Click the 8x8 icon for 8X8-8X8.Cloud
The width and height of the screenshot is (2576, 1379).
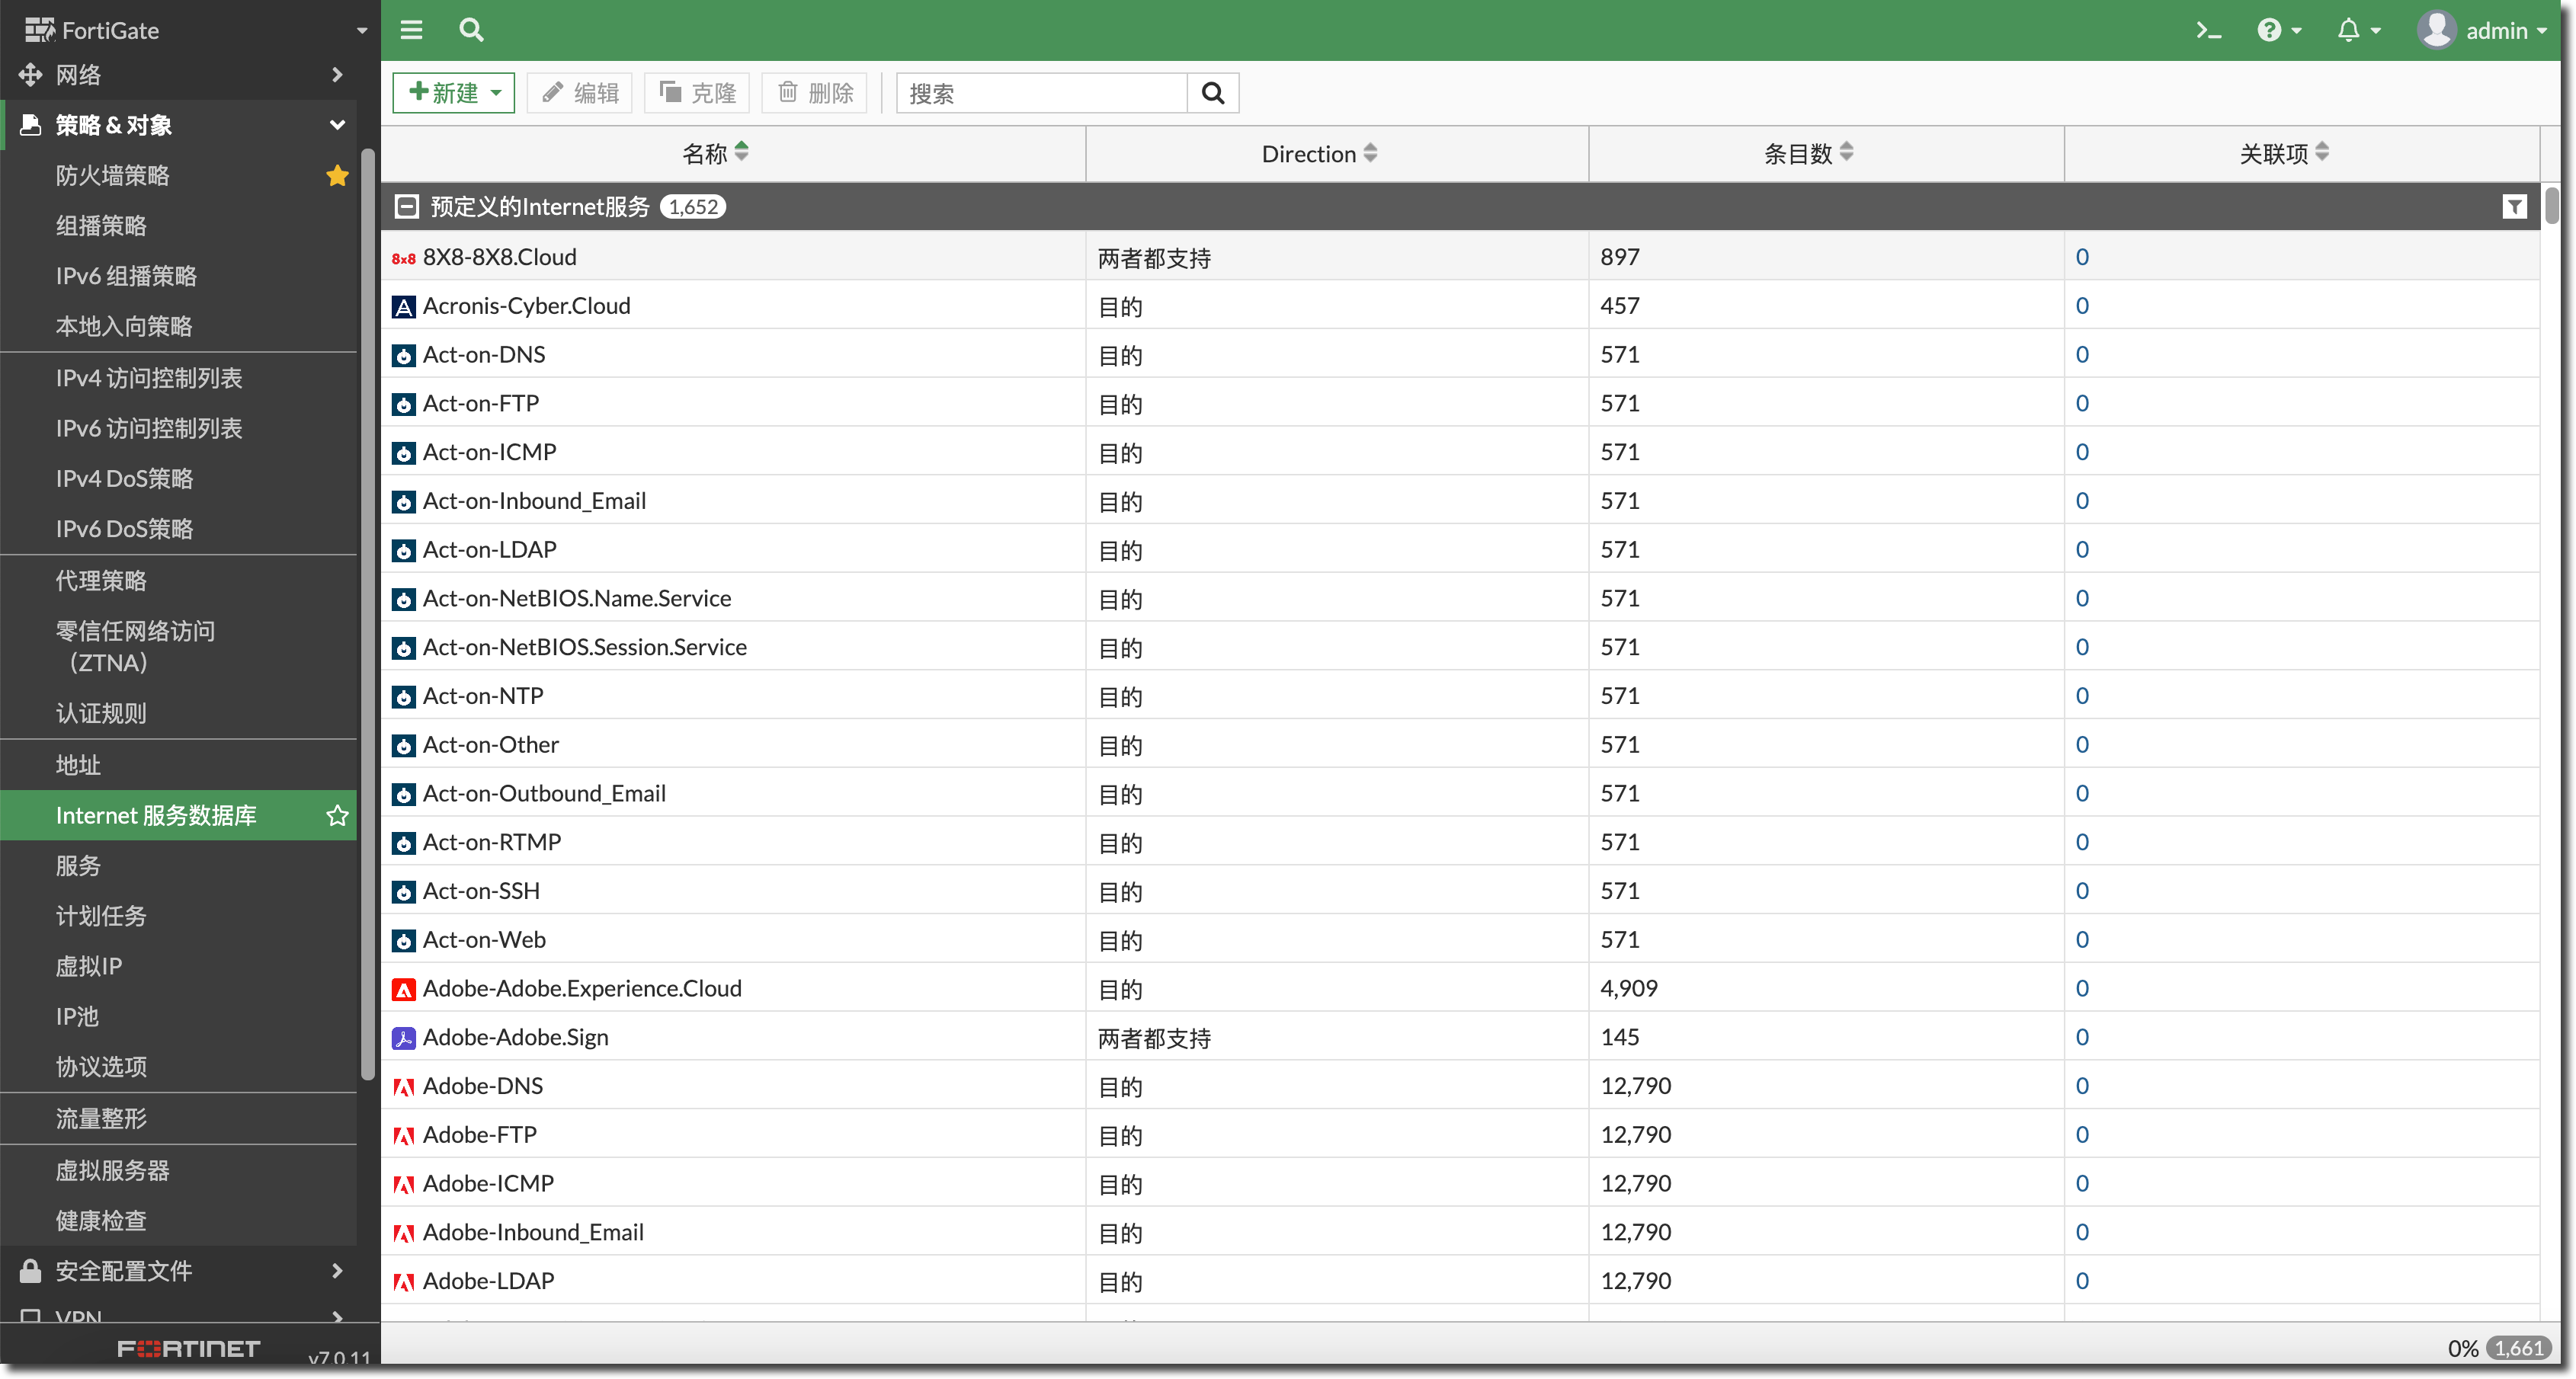[403, 258]
